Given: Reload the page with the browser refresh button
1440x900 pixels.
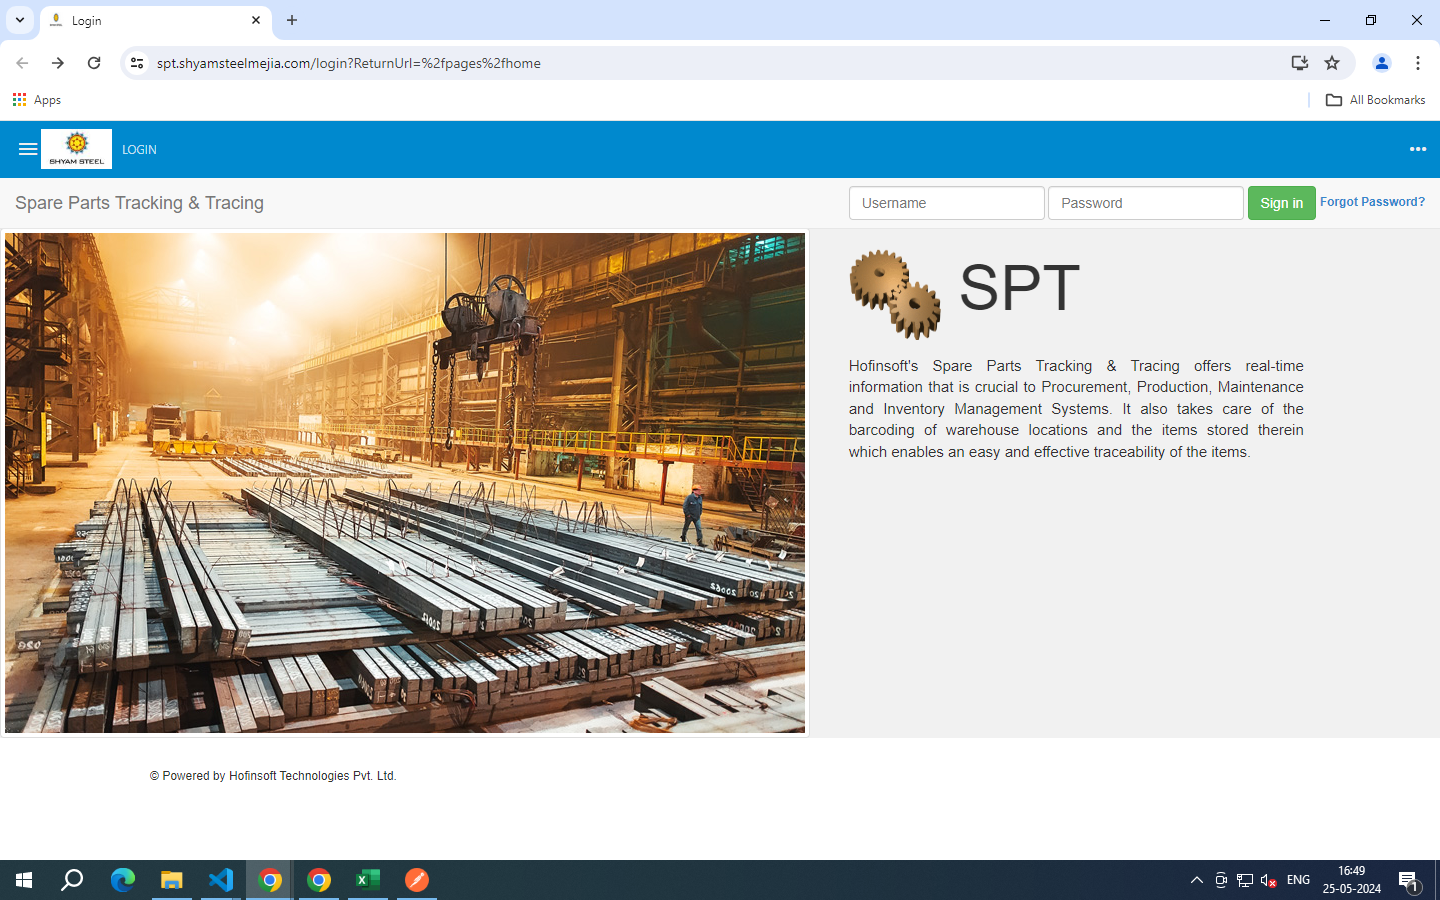Looking at the screenshot, I should (x=94, y=63).
